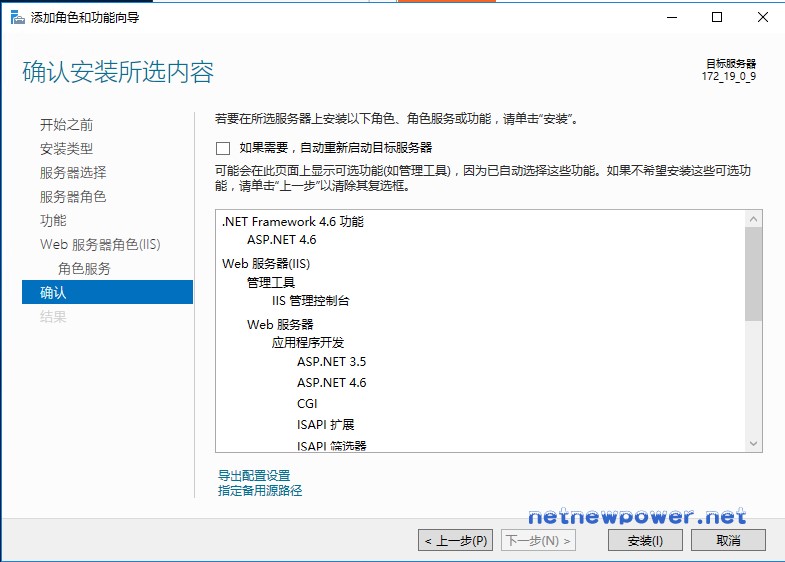Screen dimensions: 785x562
Task: Click the feature list scrollbar thumb
Action: pos(753,274)
